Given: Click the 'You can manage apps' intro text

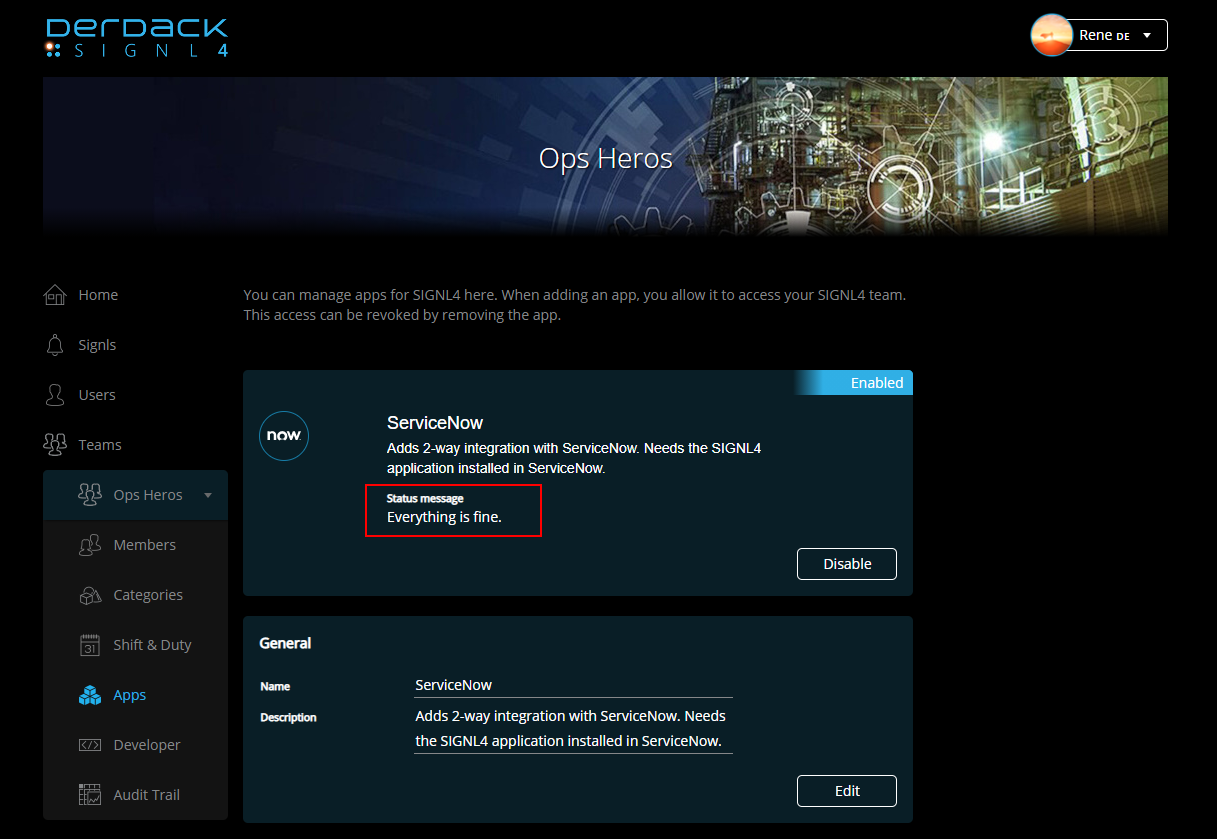Looking at the screenshot, I should 575,305.
